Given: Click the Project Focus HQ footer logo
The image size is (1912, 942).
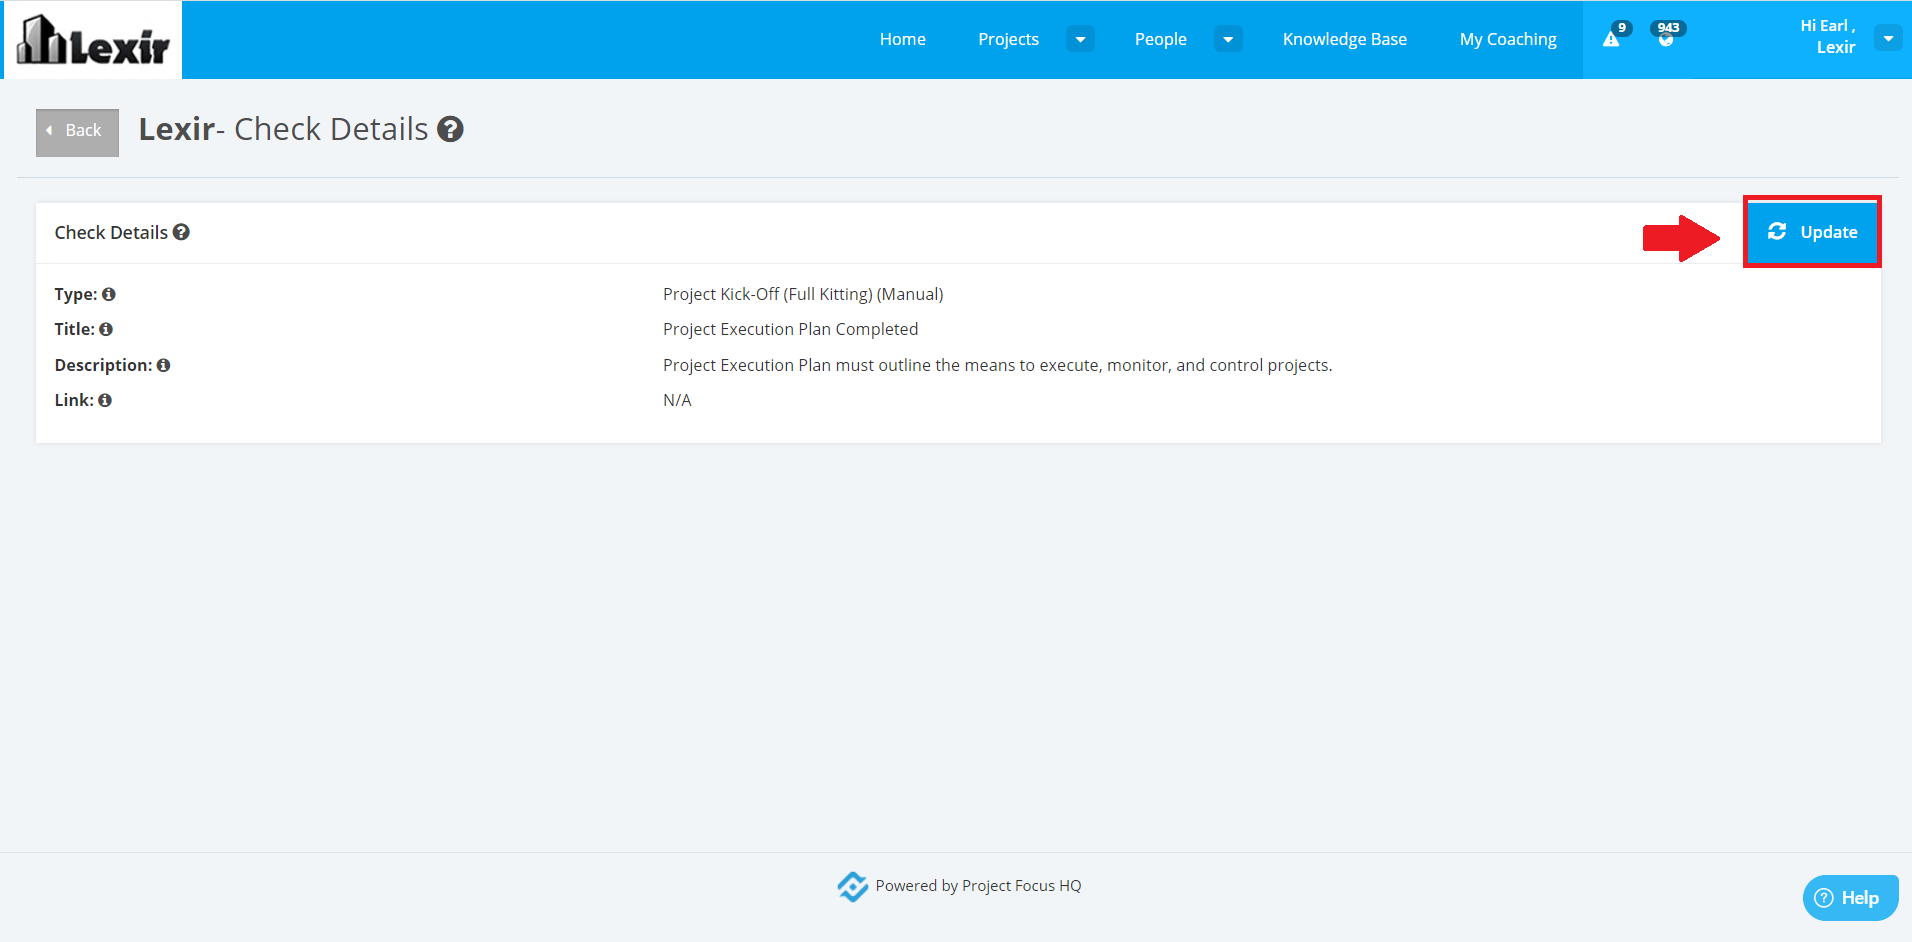Looking at the screenshot, I should point(852,886).
